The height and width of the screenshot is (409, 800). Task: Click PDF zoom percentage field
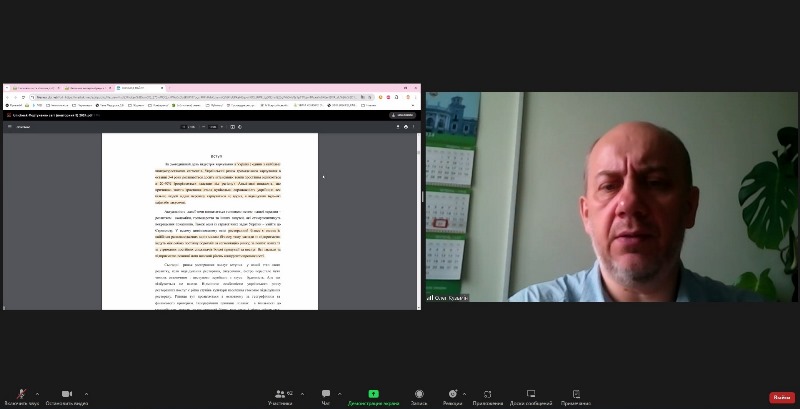(213, 126)
